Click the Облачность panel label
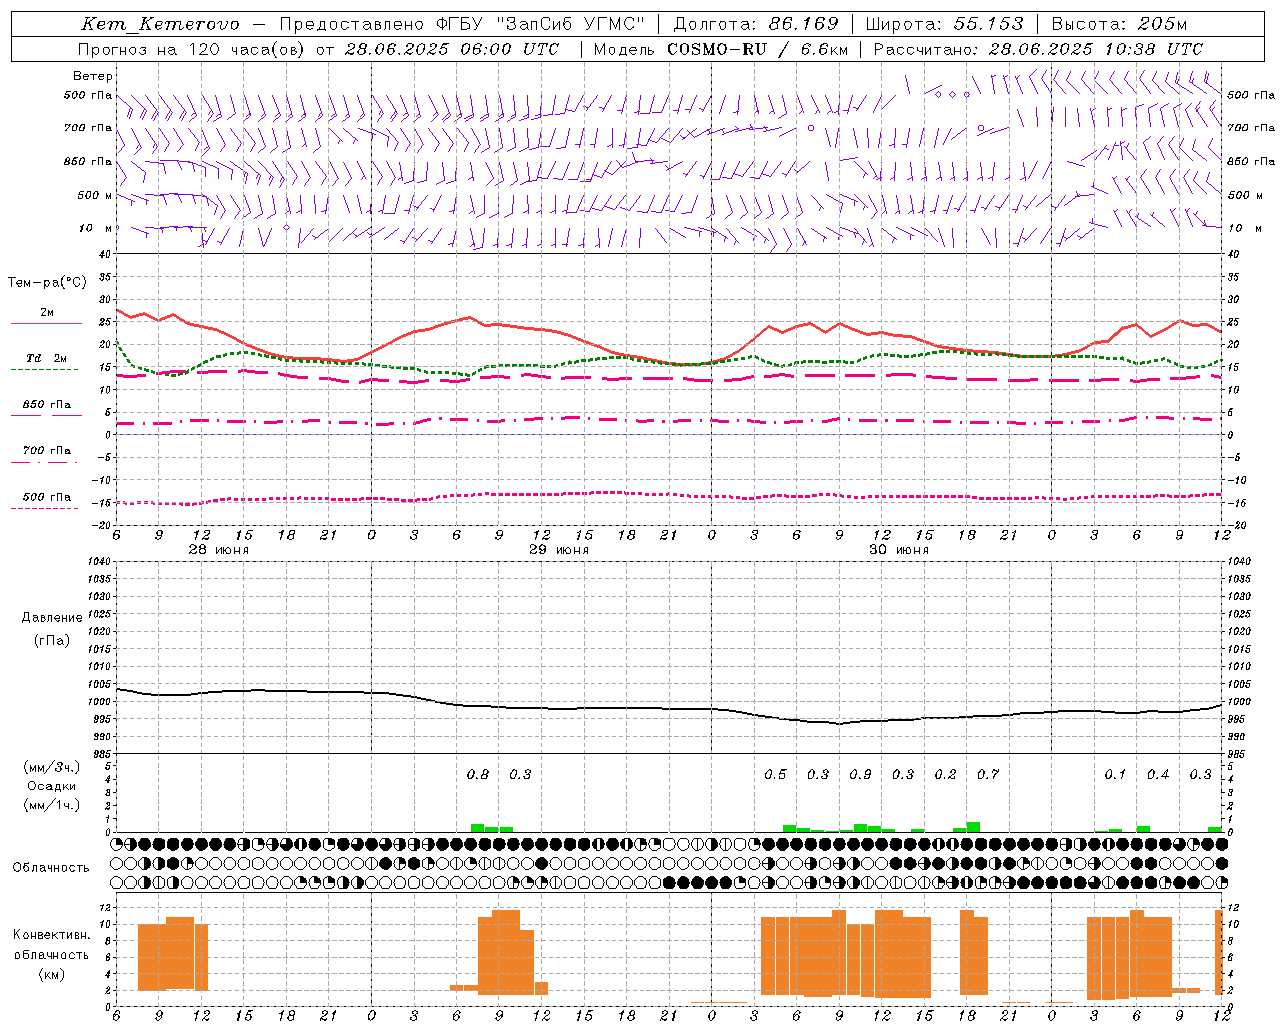The height and width of the screenshot is (1024, 1280). coord(51,868)
